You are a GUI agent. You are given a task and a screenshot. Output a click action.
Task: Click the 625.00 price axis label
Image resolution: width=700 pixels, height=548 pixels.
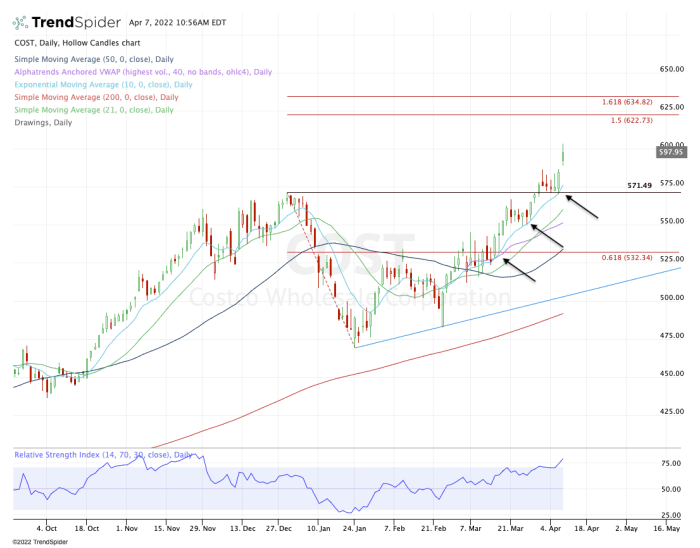tap(672, 107)
